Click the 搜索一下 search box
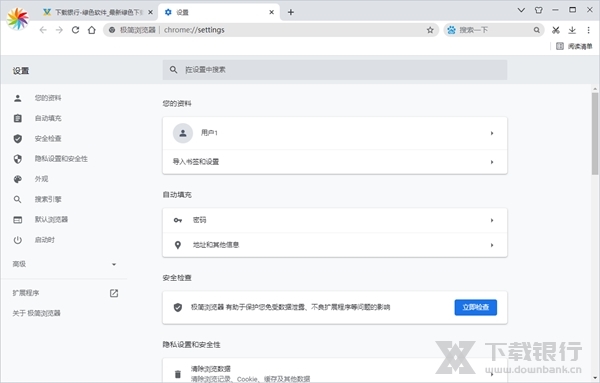This screenshot has width=600, height=383. pos(494,30)
